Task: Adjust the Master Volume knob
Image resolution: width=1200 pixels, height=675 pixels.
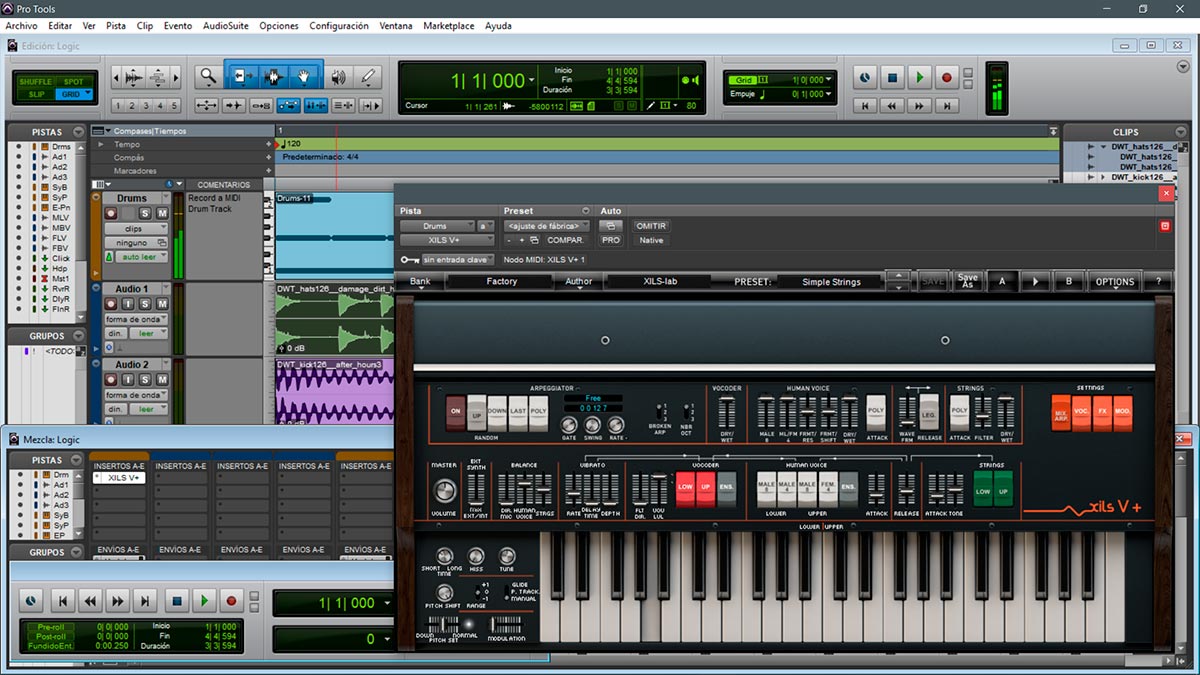Action: pyautogui.click(x=444, y=491)
